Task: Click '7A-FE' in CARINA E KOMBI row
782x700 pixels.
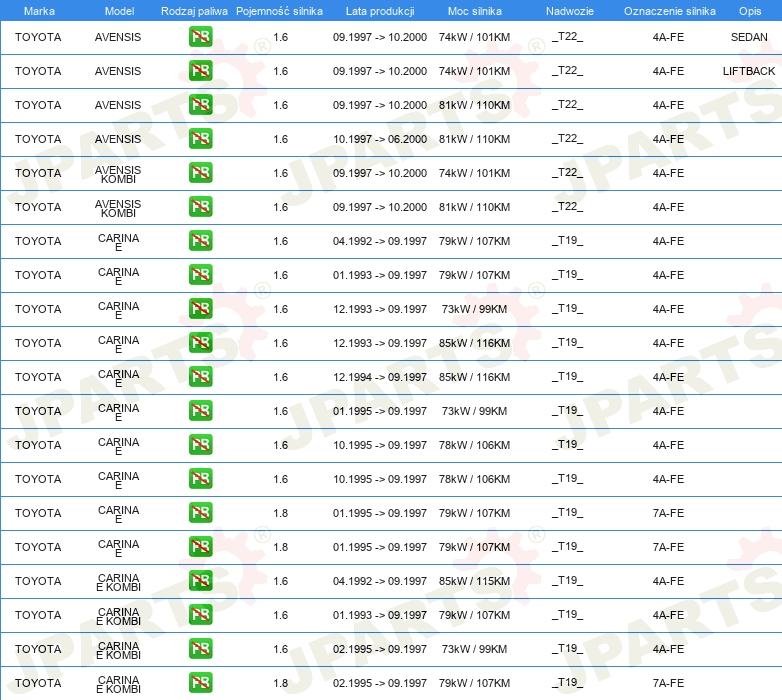Action: tap(668, 683)
